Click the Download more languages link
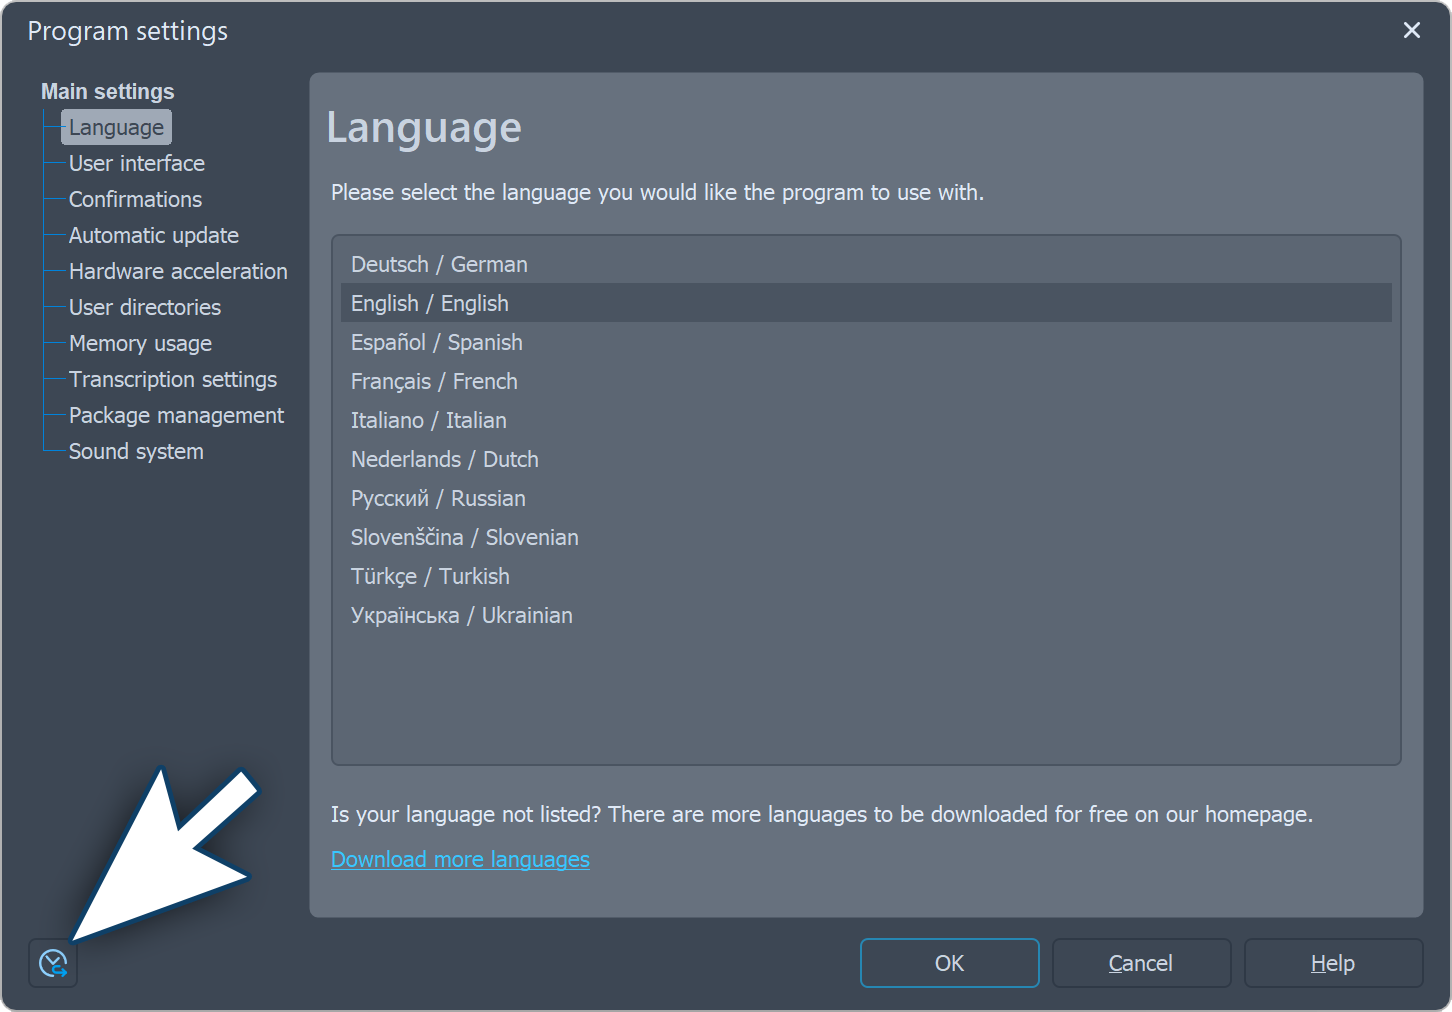 tap(460, 859)
